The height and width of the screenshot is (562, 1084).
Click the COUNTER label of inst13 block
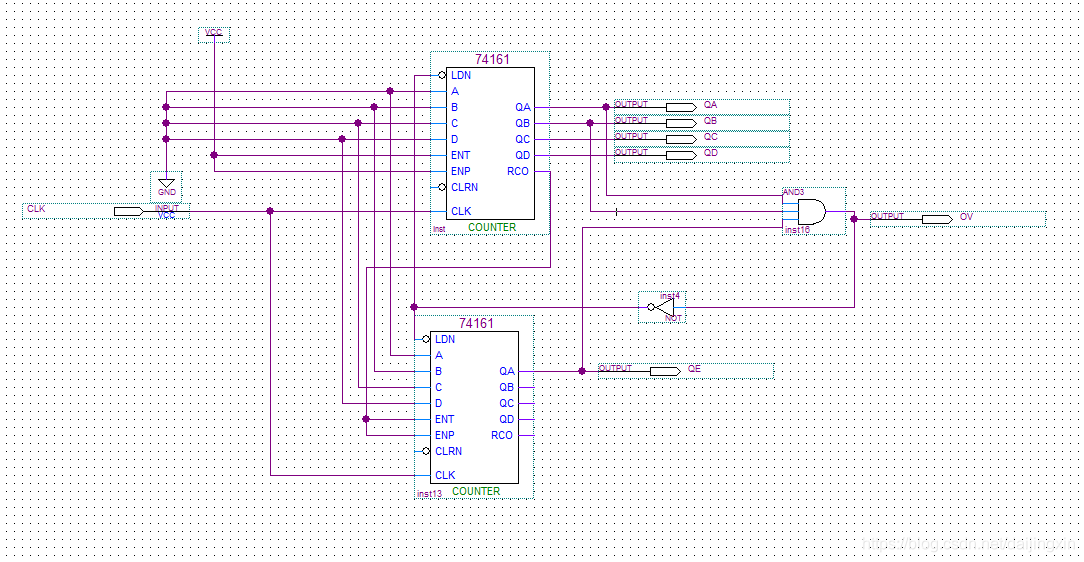point(476,491)
